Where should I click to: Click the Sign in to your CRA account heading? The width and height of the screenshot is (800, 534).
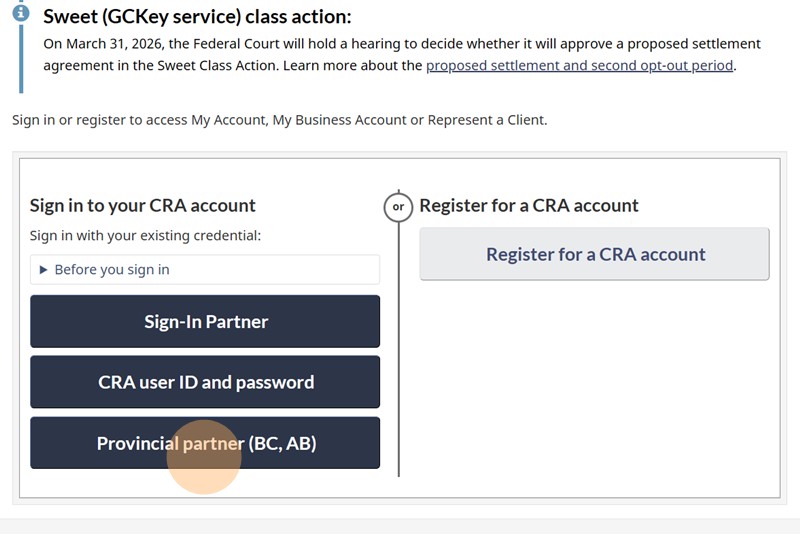pyautogui.click(x=143, y=205)
